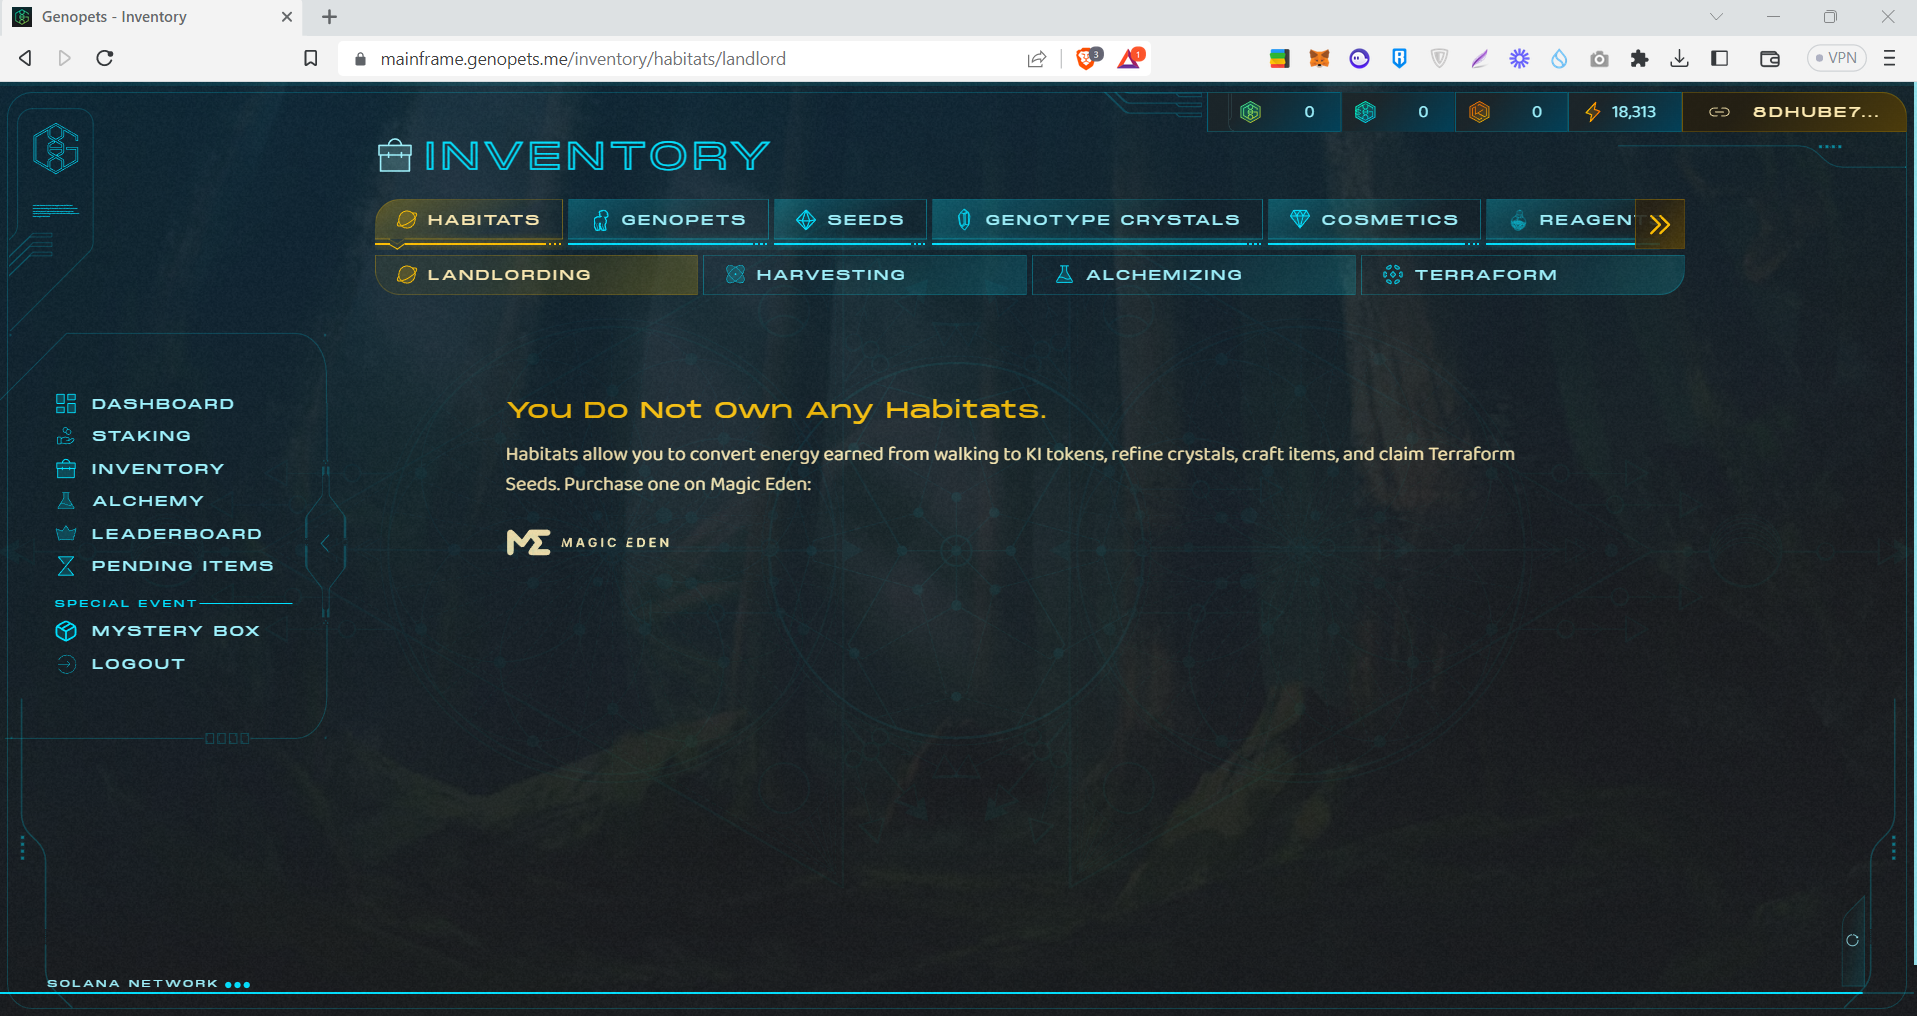Close the Genopets - Inventory tab
This screenshot has width=1917, height=1016.
286,17
